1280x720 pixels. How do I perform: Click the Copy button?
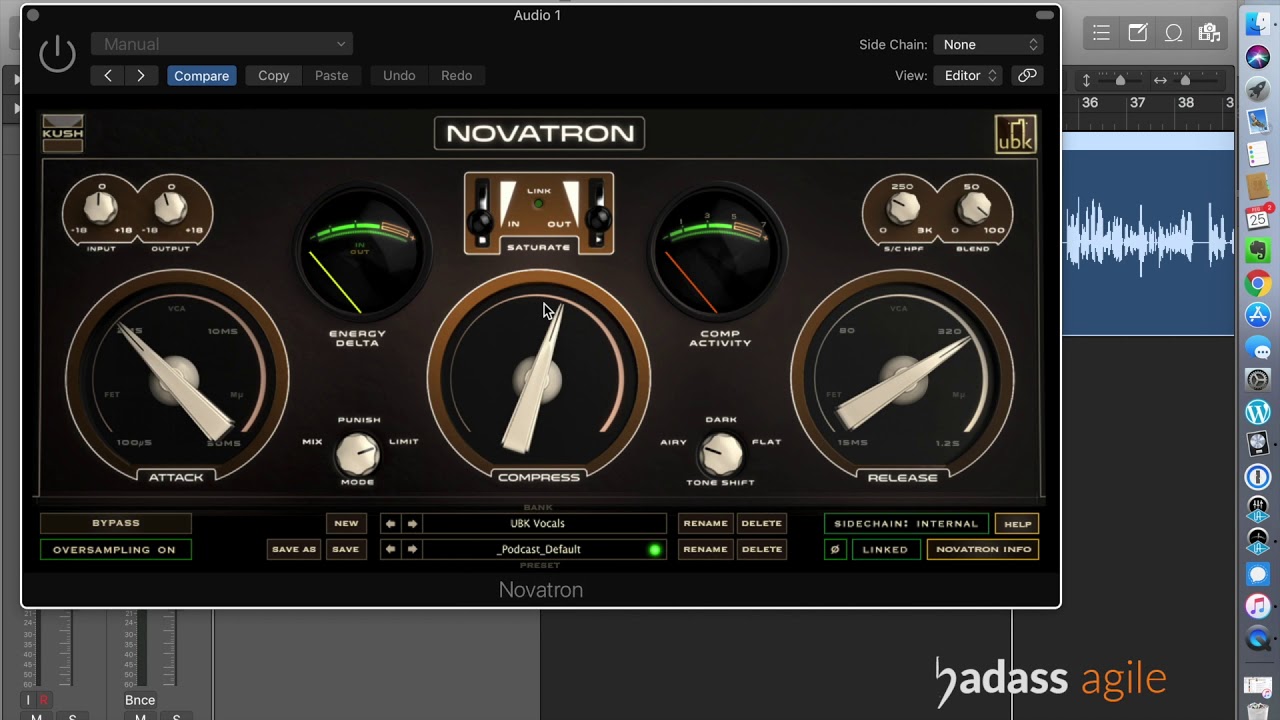(273, 75)
